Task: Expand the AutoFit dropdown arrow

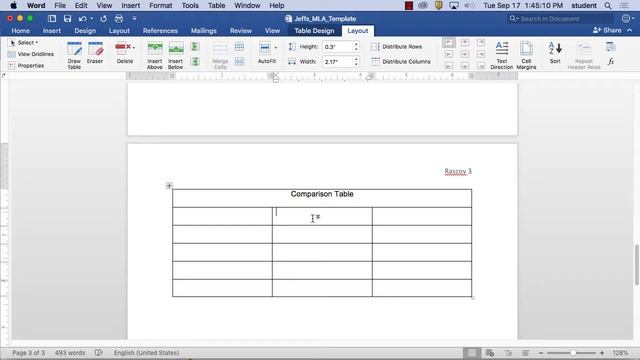Action: 276,48
